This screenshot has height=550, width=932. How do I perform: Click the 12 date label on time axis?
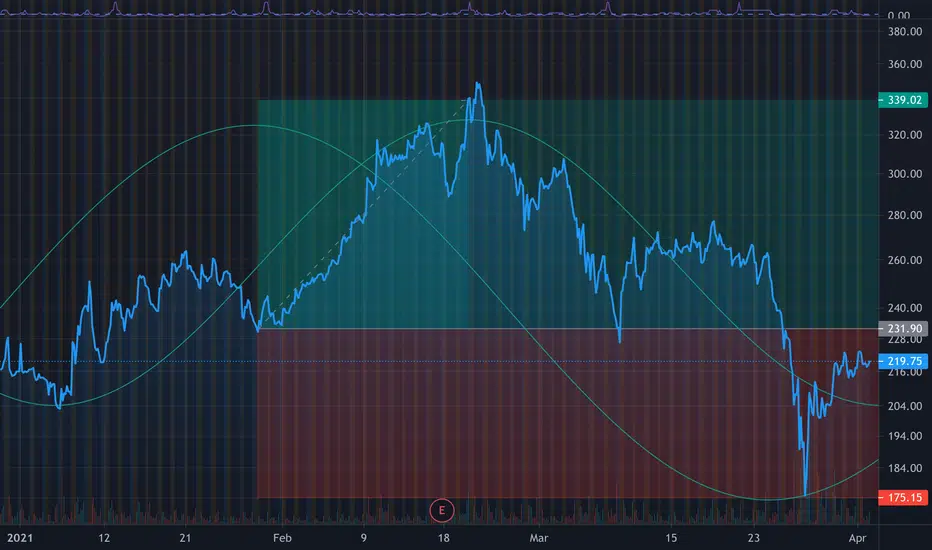click(x=104, y=538)
